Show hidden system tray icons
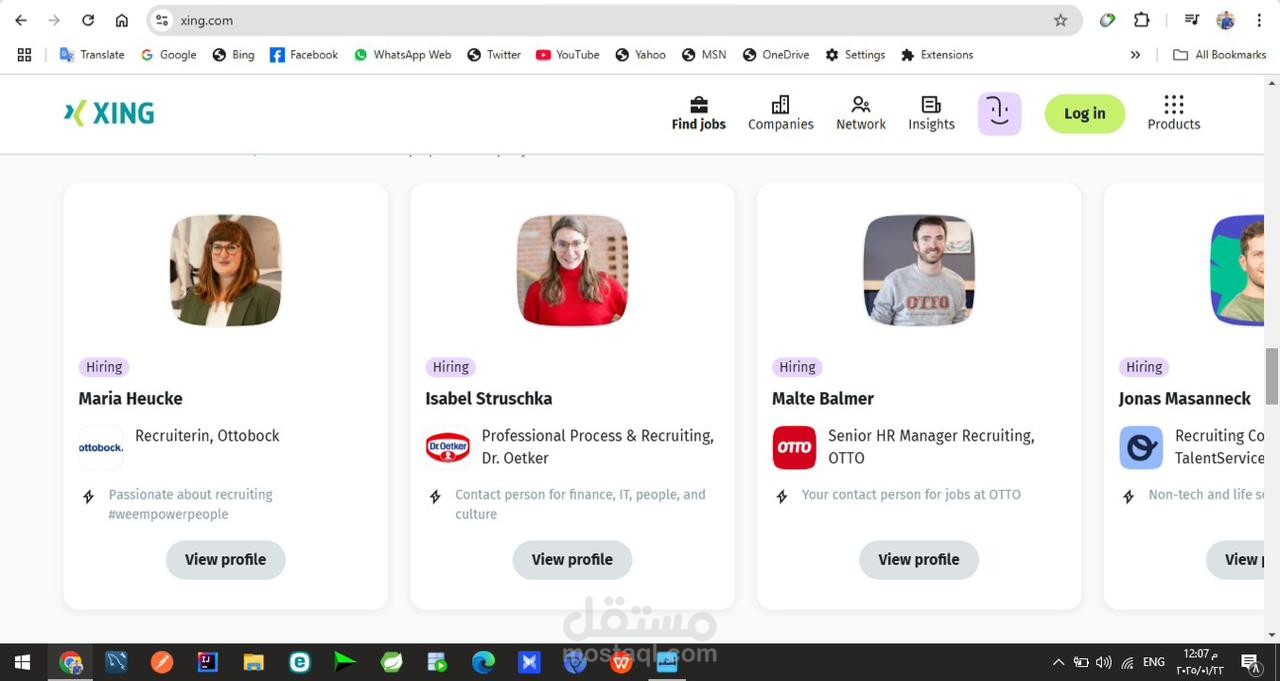This screenshot has width=1280, height=681. 1058,662
